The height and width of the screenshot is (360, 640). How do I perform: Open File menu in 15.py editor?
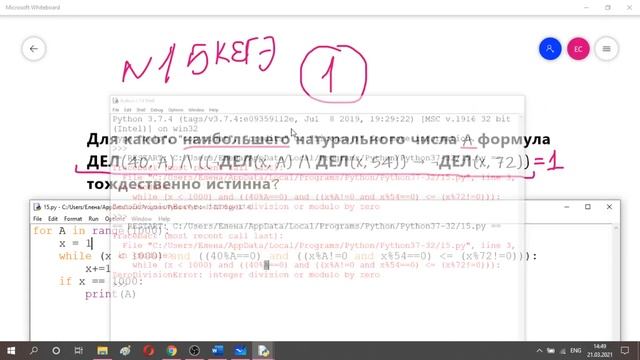[x=38, y=219]
